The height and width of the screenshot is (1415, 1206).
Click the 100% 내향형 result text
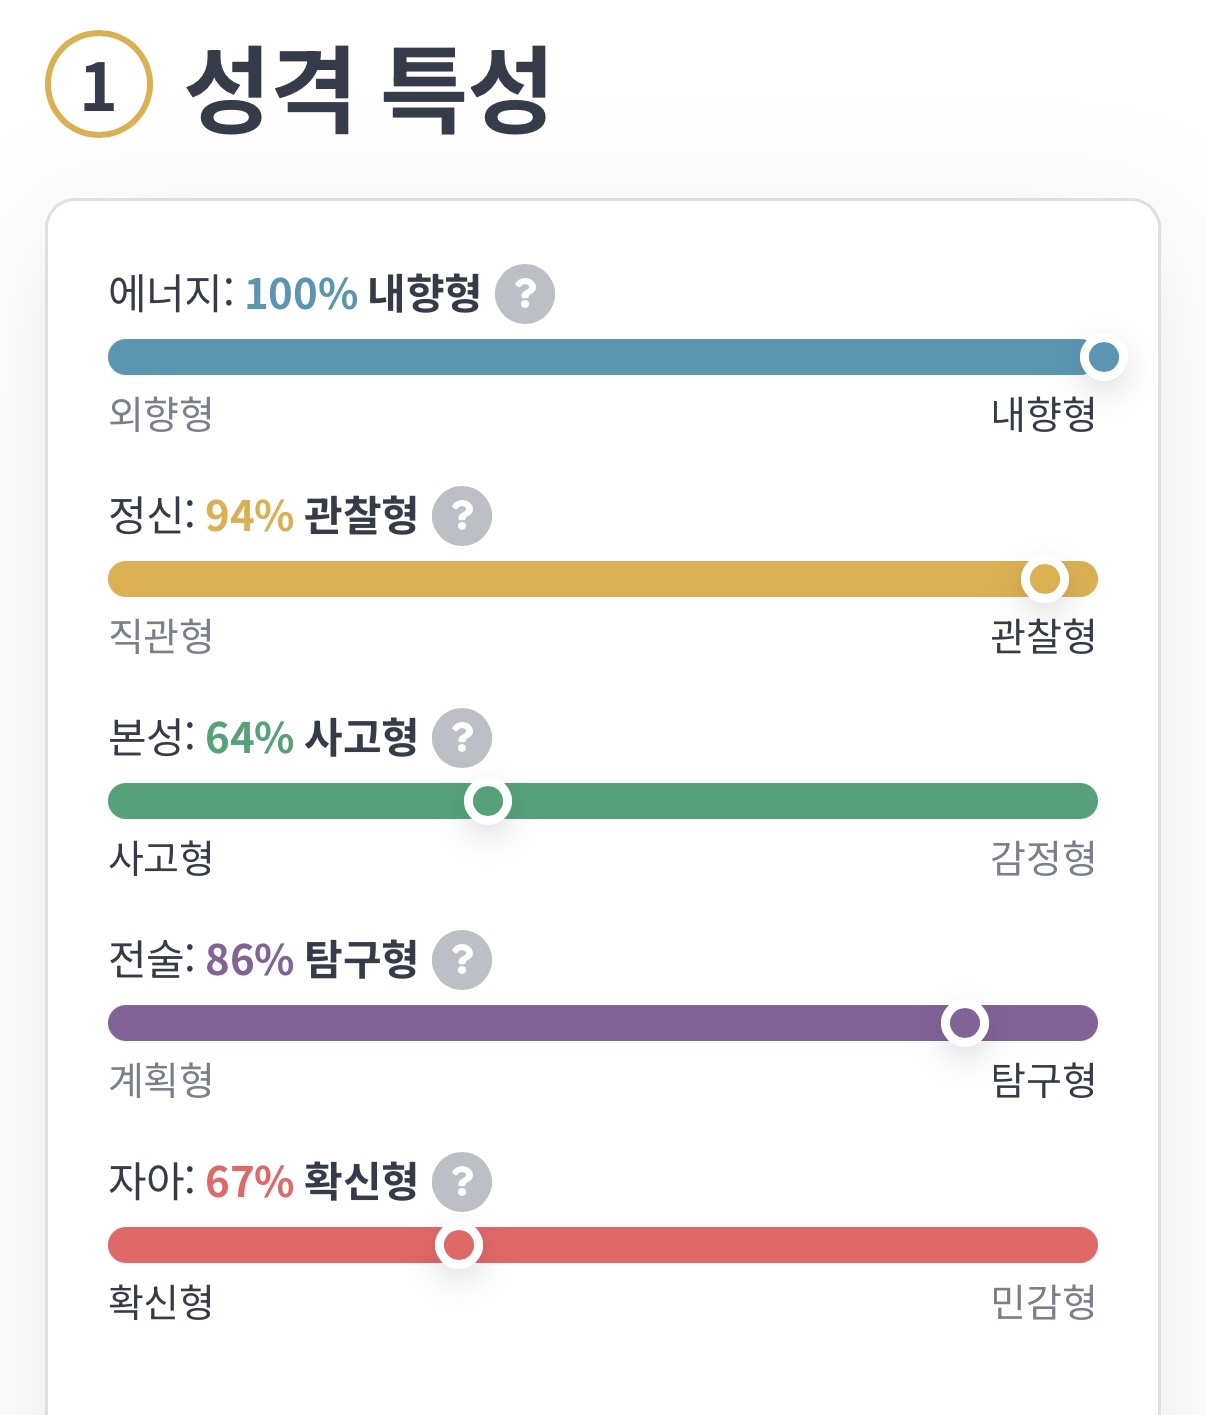[x=362, y=294]
